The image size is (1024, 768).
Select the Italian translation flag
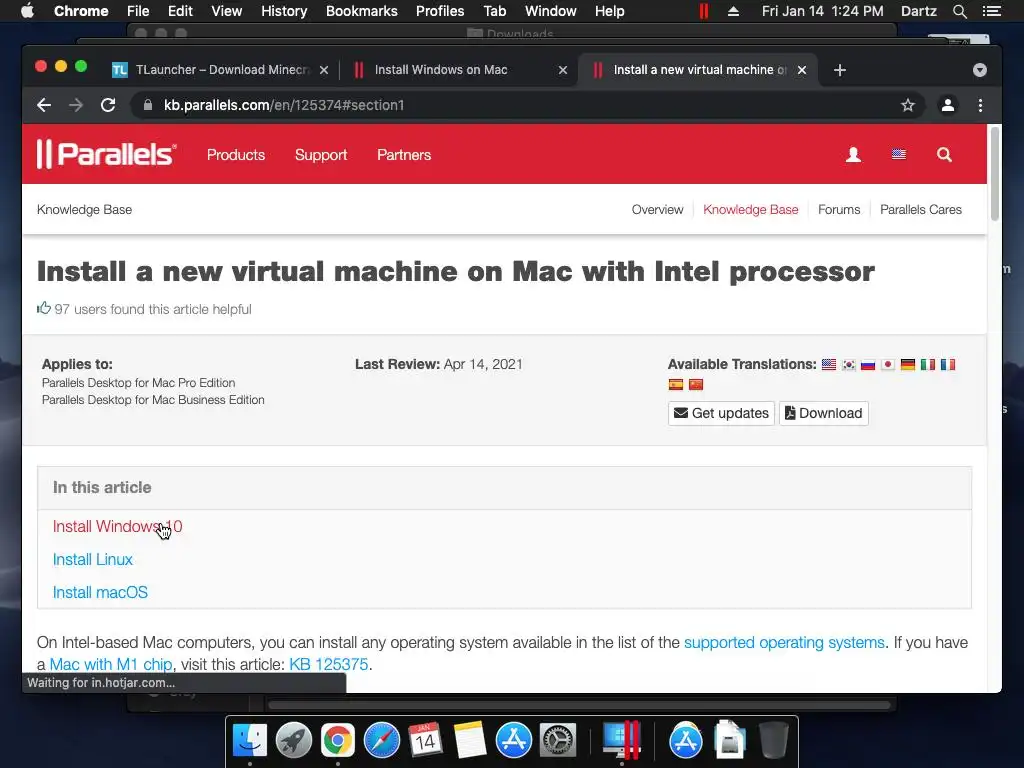(x=927, y=364)
